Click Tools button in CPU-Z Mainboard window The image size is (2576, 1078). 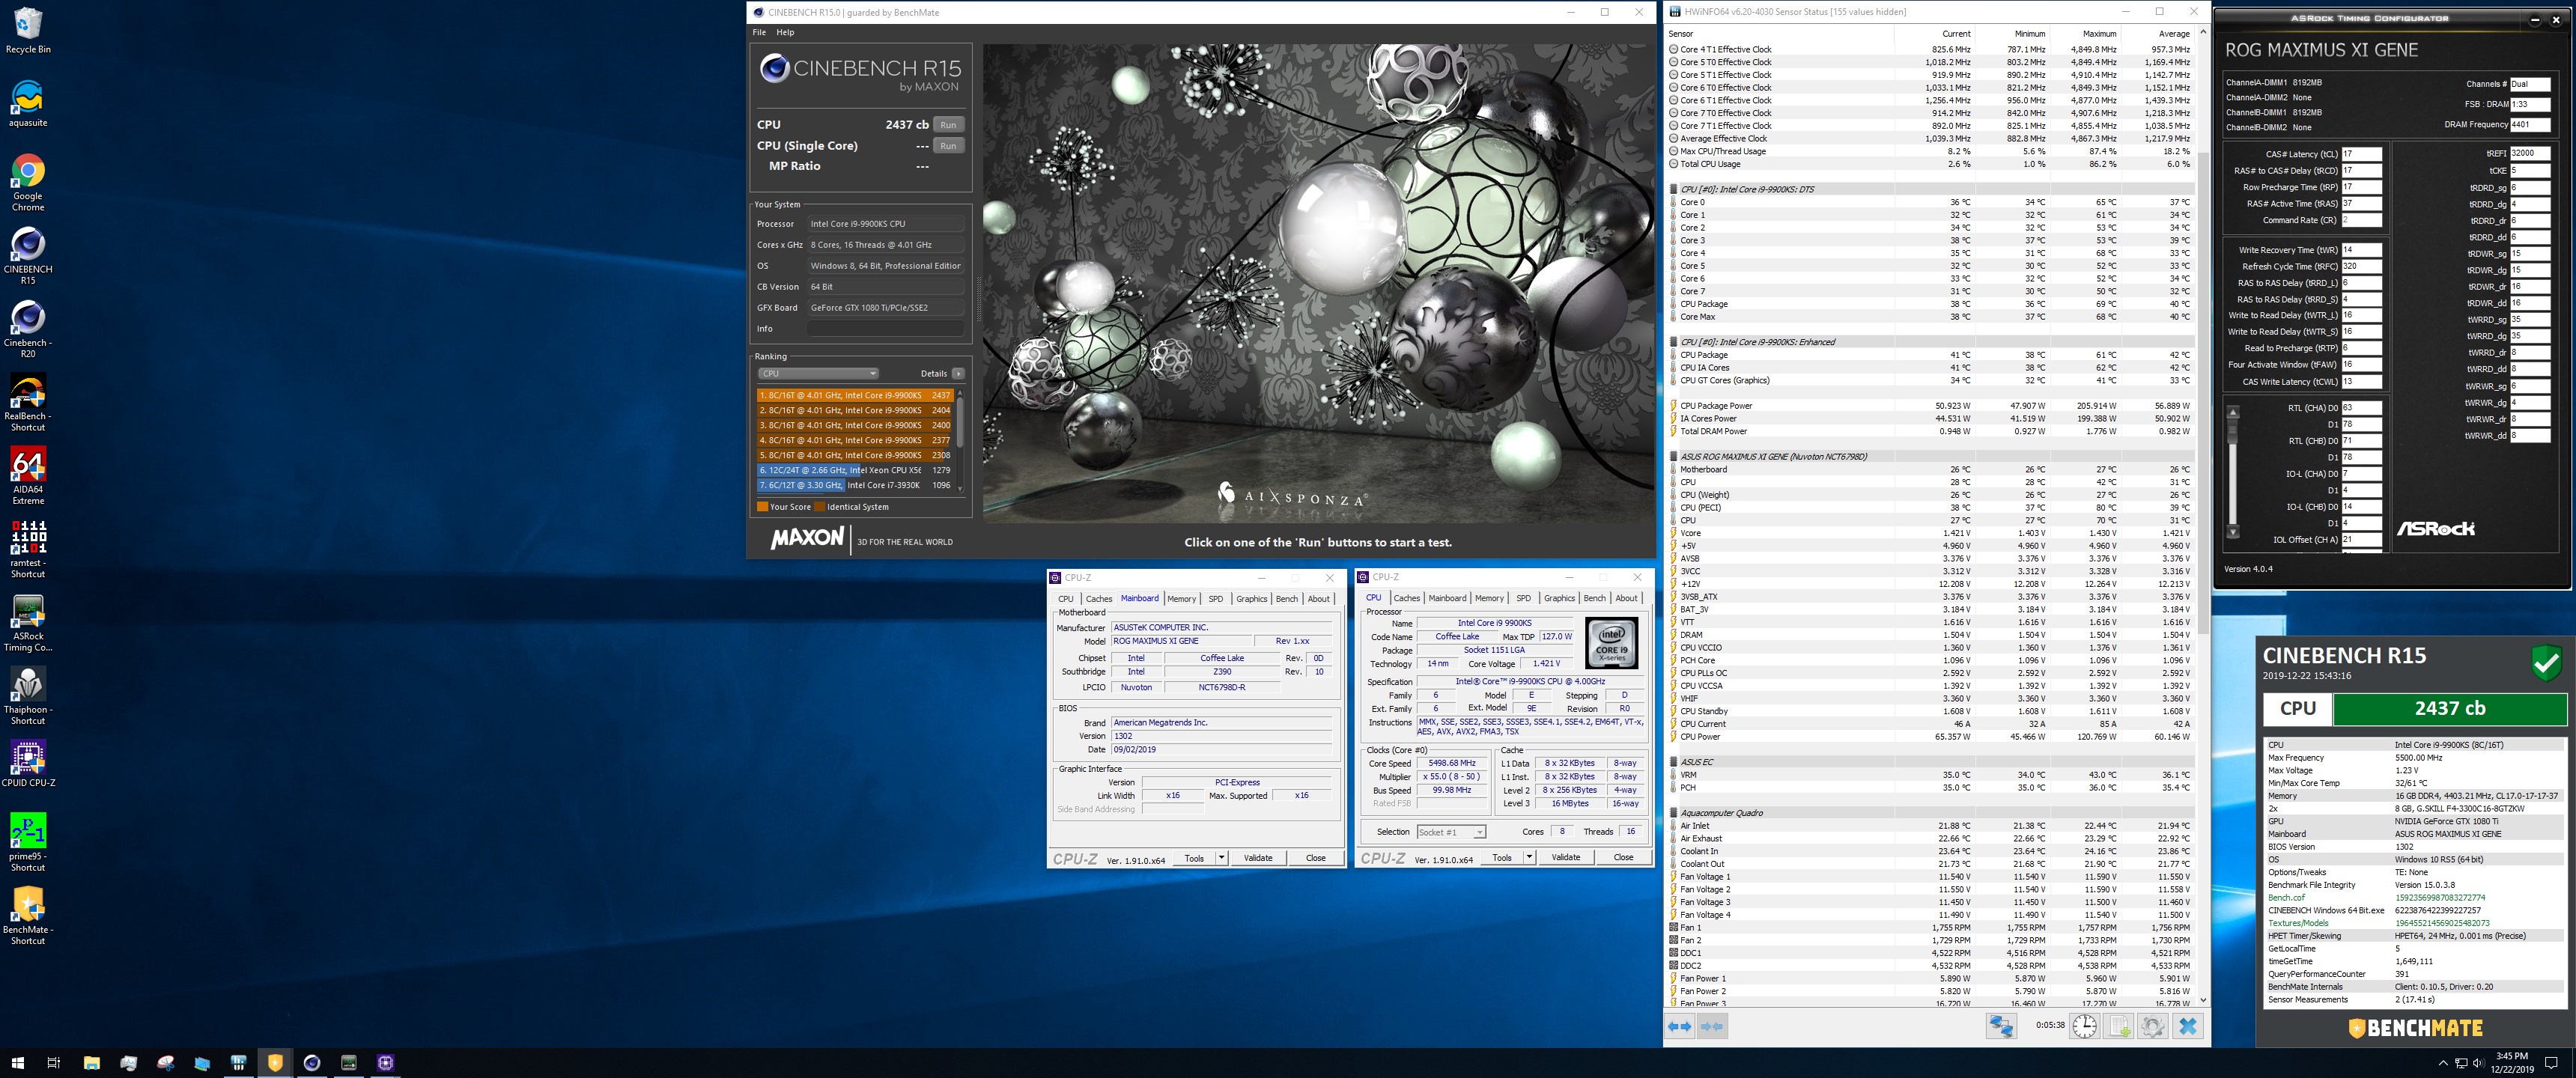[x=1194, y=858]
